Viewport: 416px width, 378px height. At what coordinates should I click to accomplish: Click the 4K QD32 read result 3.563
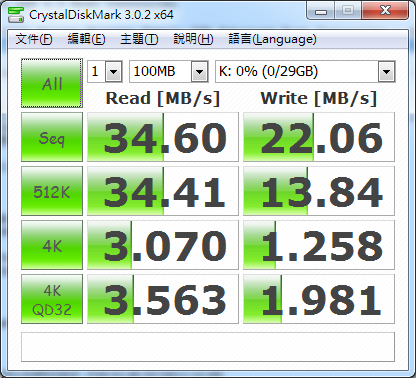(163, 299)
